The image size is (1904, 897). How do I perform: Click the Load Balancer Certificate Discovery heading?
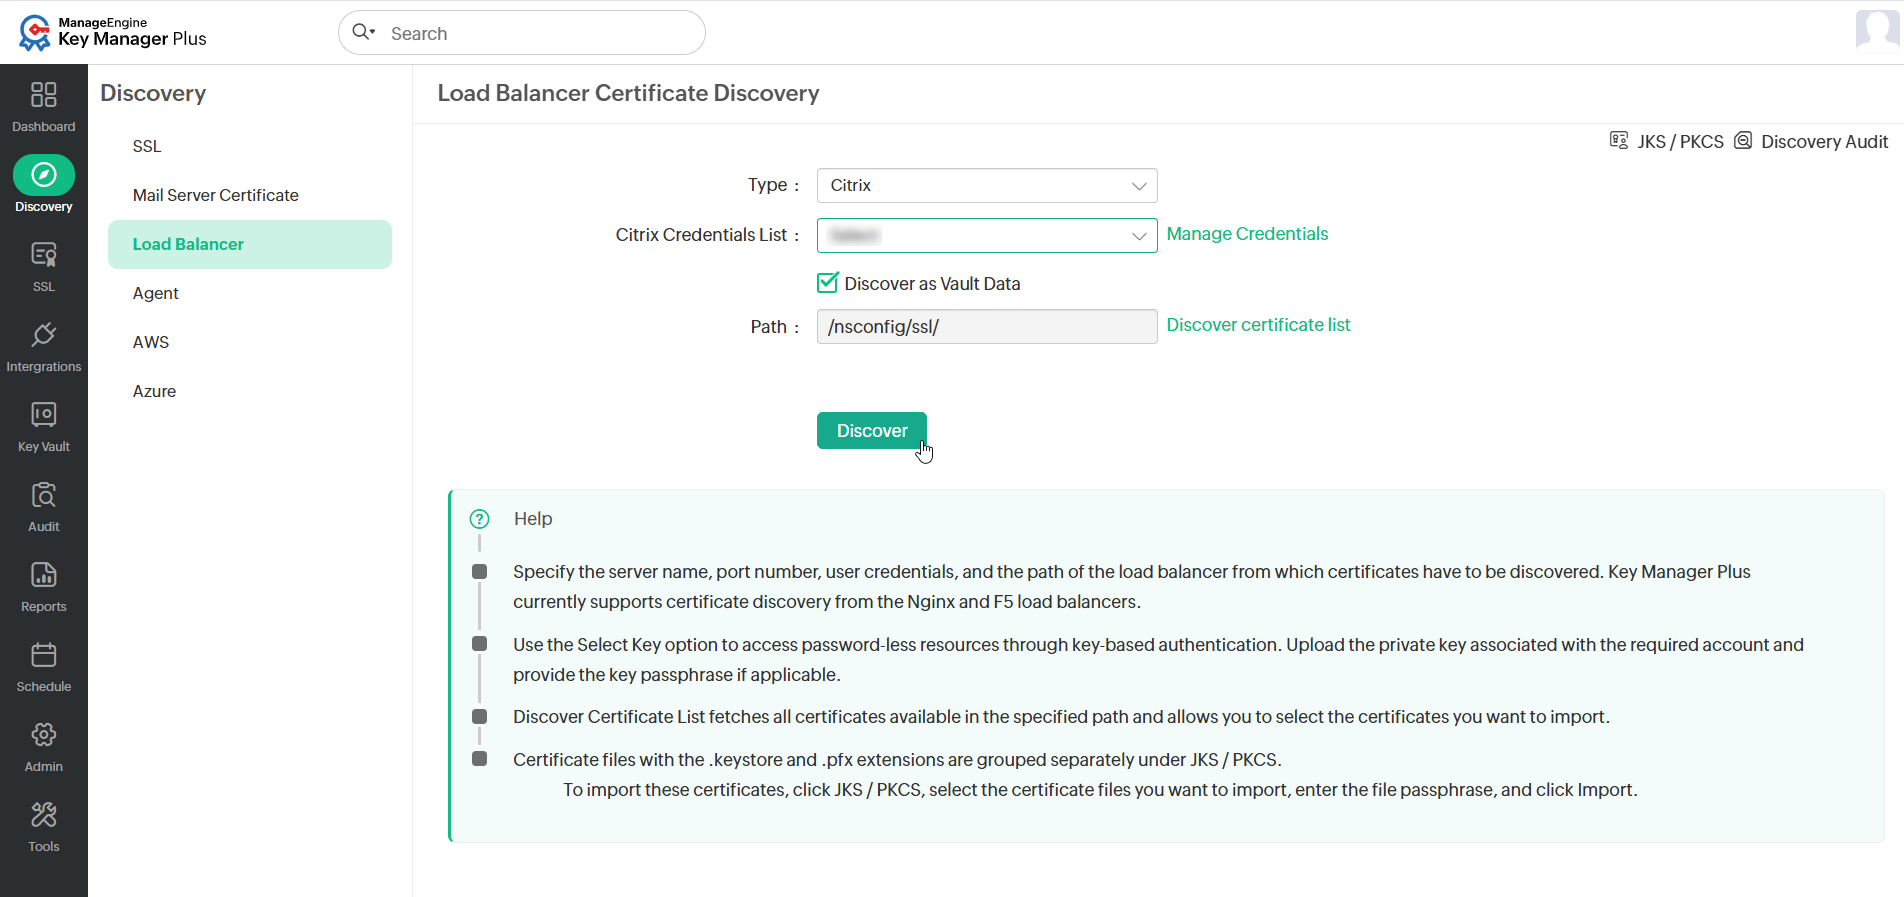628,93
